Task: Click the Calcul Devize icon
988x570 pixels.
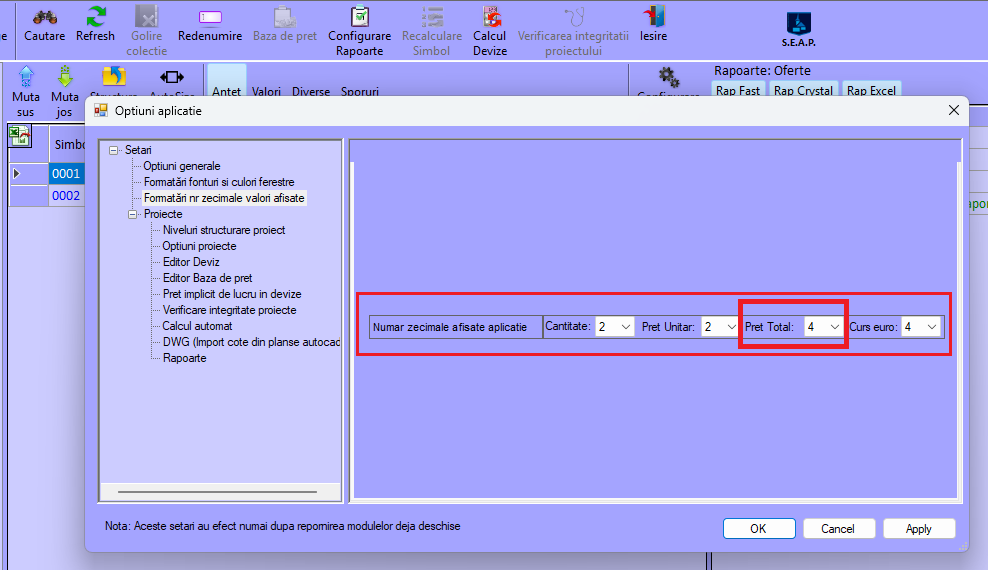Action: [x=490, y=17]
